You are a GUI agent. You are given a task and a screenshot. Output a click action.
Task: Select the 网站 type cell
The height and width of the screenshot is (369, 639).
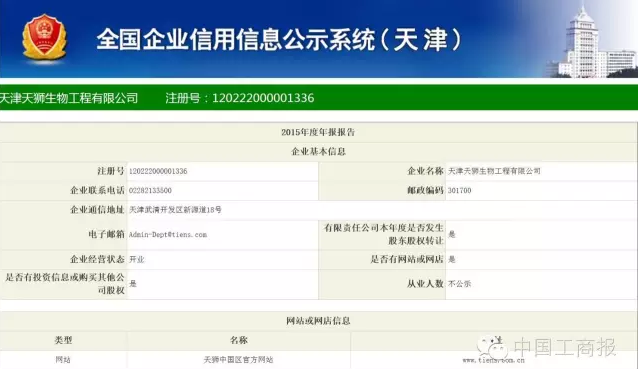pyautogui.click(x=63, y=360)
